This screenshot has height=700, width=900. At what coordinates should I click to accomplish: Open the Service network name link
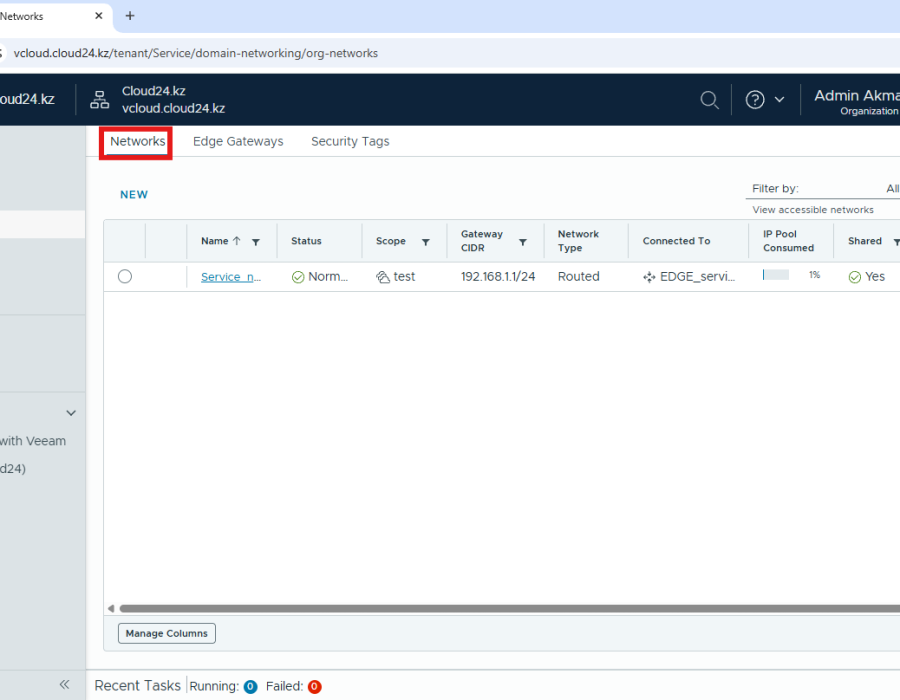pyautogui.click(x=231, y=277)
